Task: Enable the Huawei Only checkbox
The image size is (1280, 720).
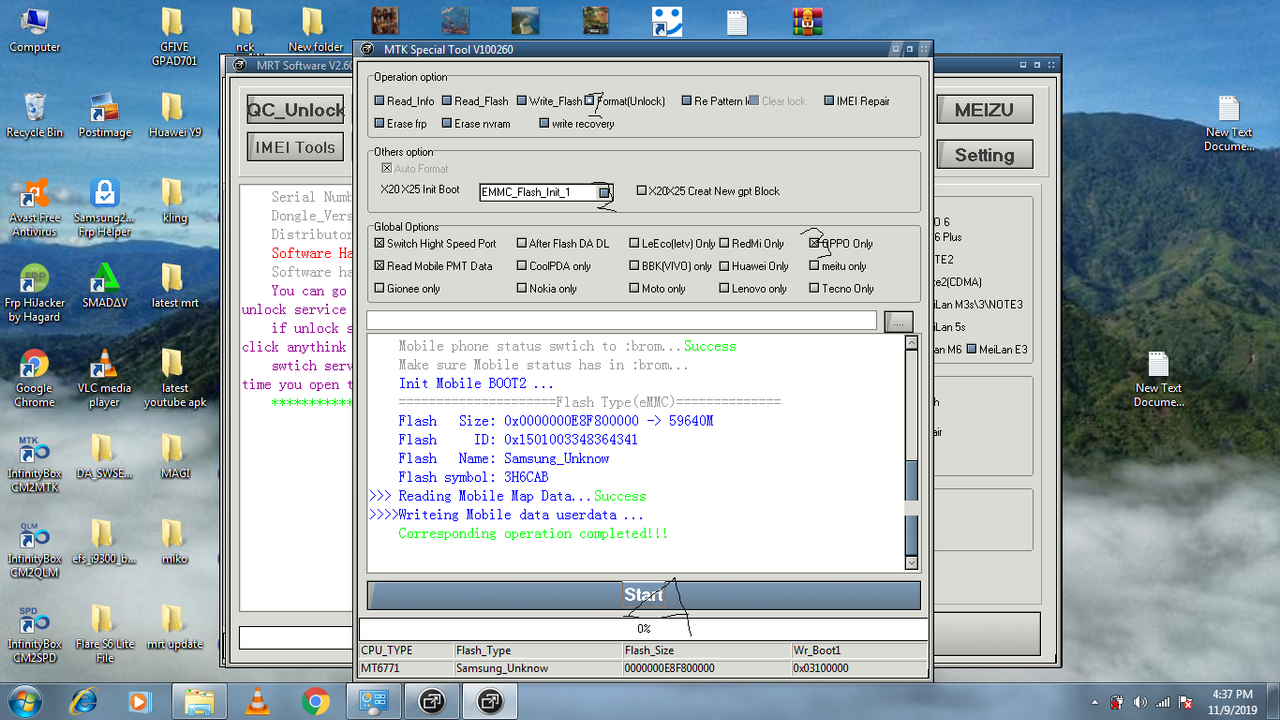Action: point(724,266)
